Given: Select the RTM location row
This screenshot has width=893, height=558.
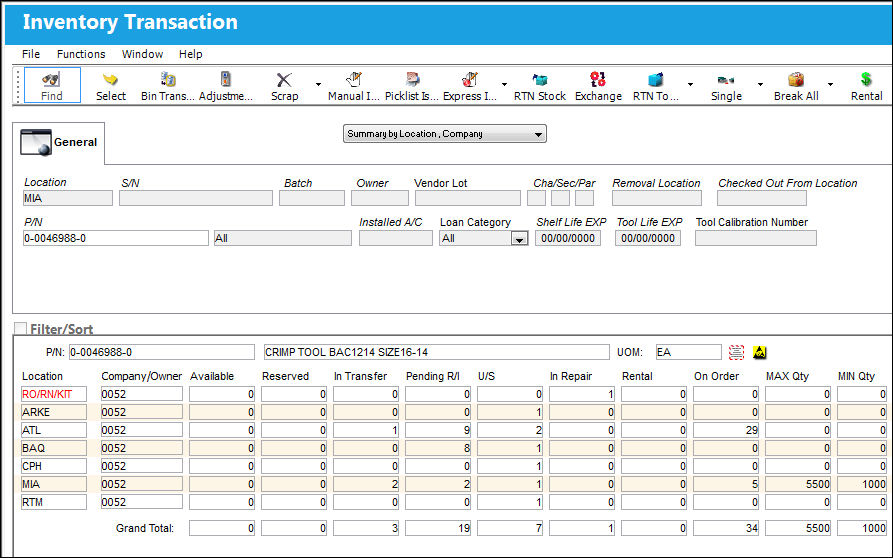Looking at the screenshot, I should (454, 502).
